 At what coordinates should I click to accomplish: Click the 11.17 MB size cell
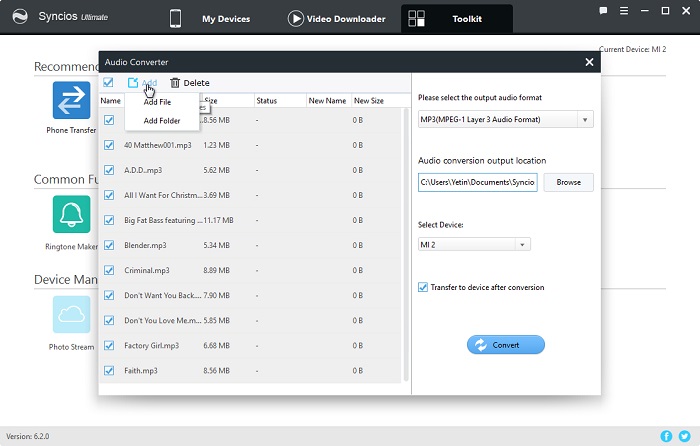tap(218, 221)
